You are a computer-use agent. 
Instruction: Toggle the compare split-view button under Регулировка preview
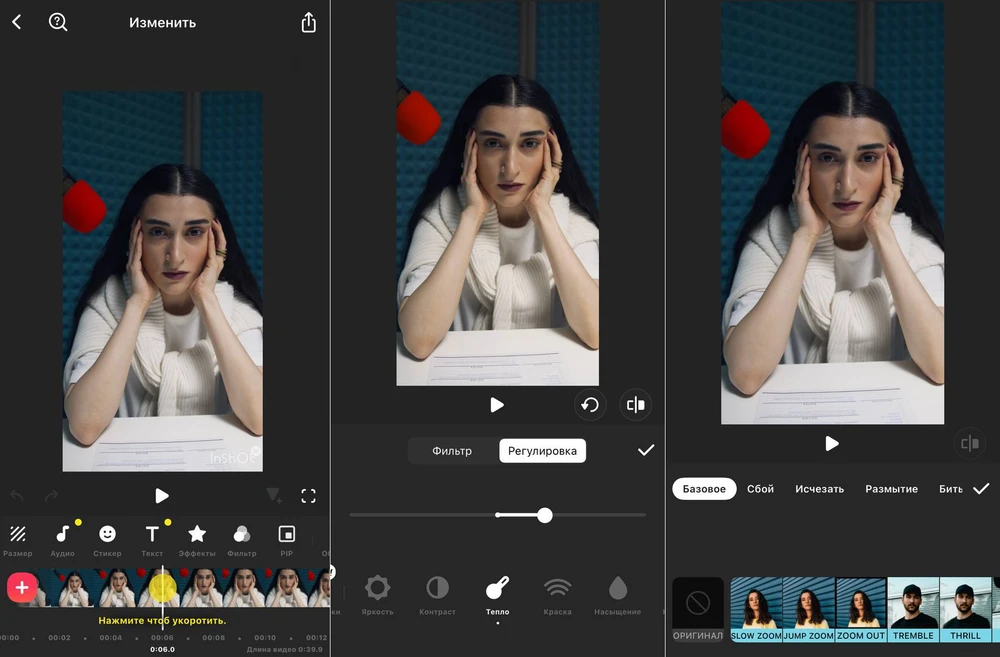[x=635, y=405]
